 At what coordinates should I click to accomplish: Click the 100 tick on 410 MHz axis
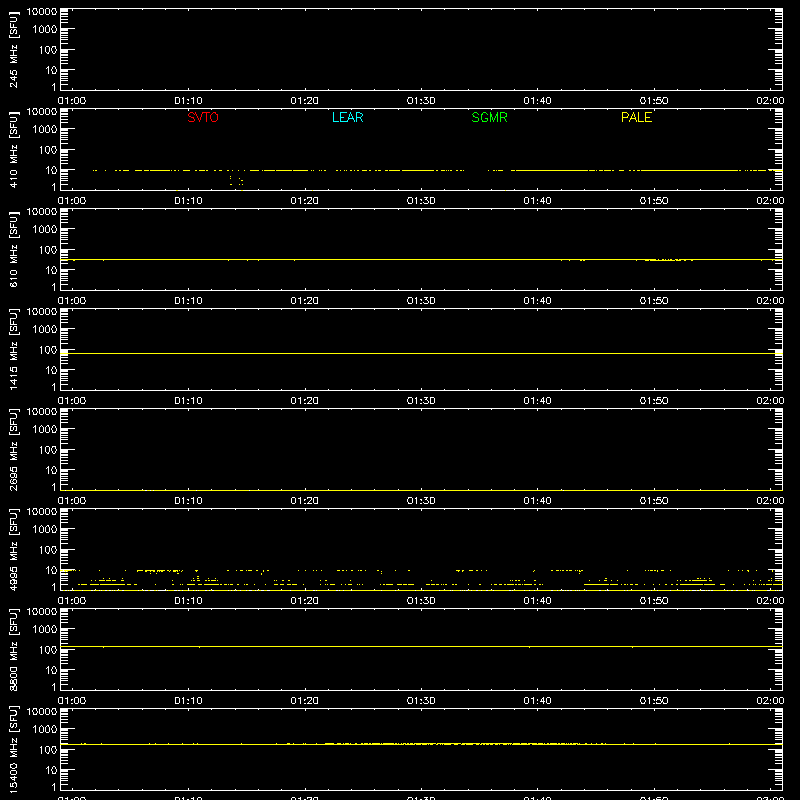click(48, 150)
